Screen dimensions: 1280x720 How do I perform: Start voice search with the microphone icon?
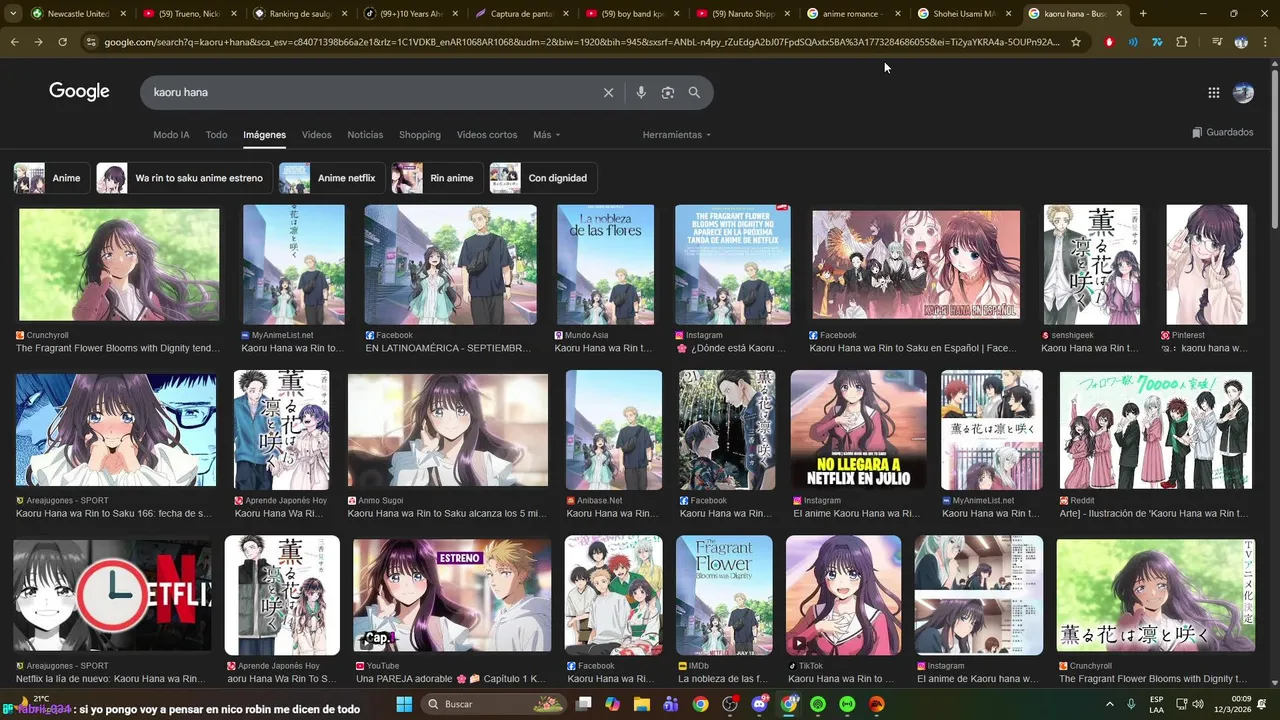[x=641, y=92]
